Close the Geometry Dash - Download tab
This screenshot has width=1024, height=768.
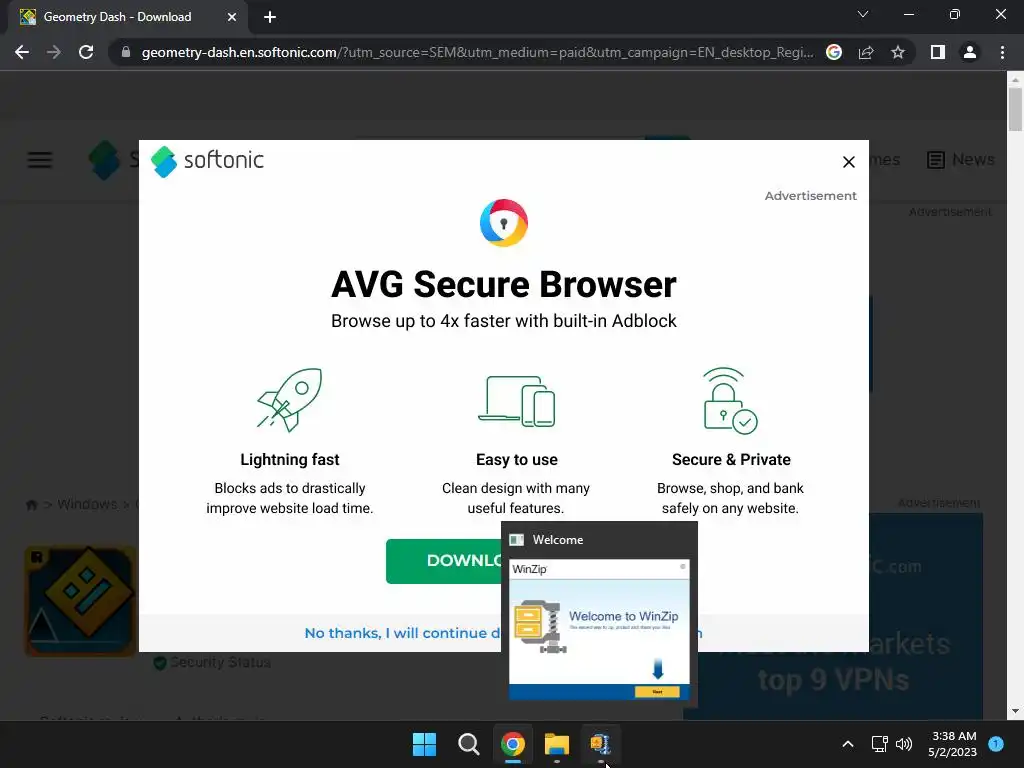[x=232, y=17]
